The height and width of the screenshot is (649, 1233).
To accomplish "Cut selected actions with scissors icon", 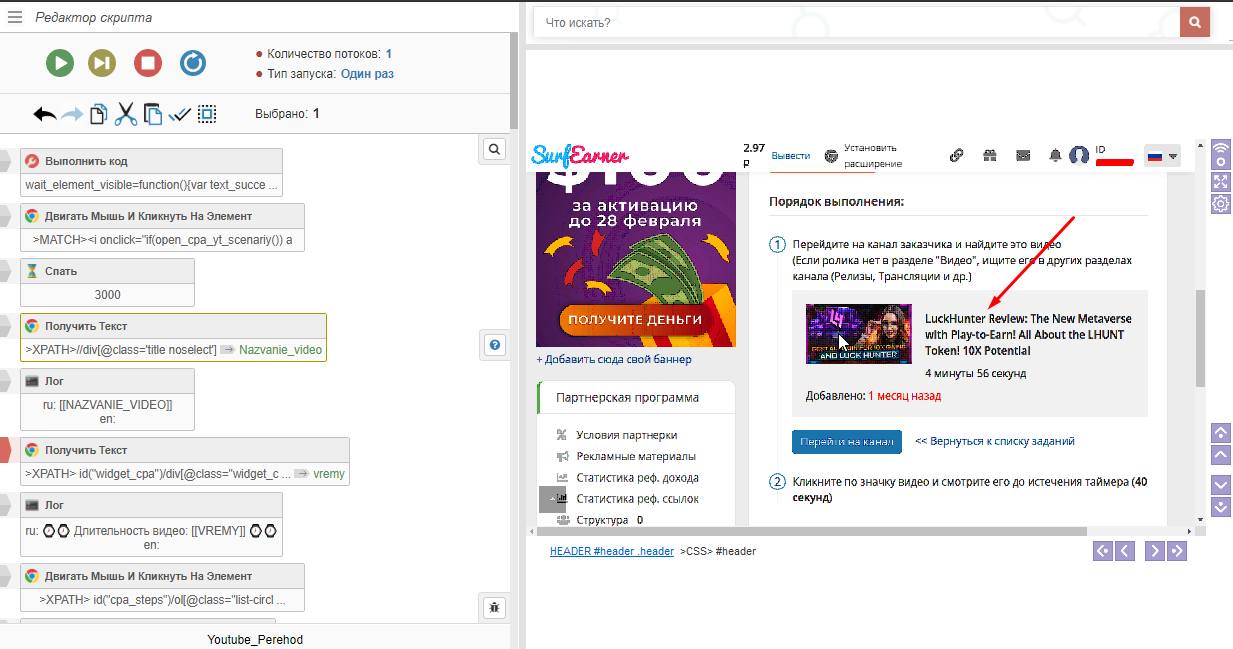I will coord(125,114).
